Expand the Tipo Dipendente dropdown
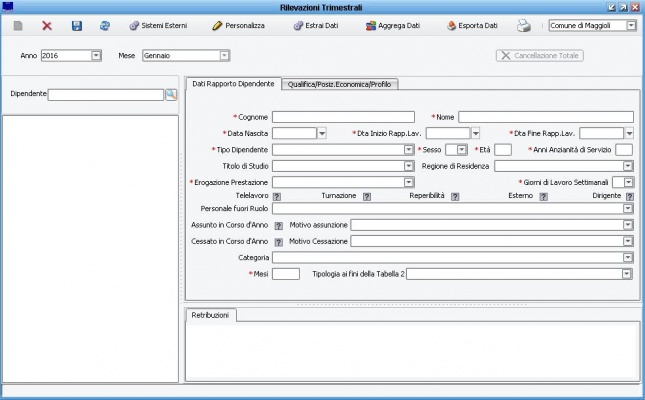This screenshot has height=400, width=645. tap(408, 149)
